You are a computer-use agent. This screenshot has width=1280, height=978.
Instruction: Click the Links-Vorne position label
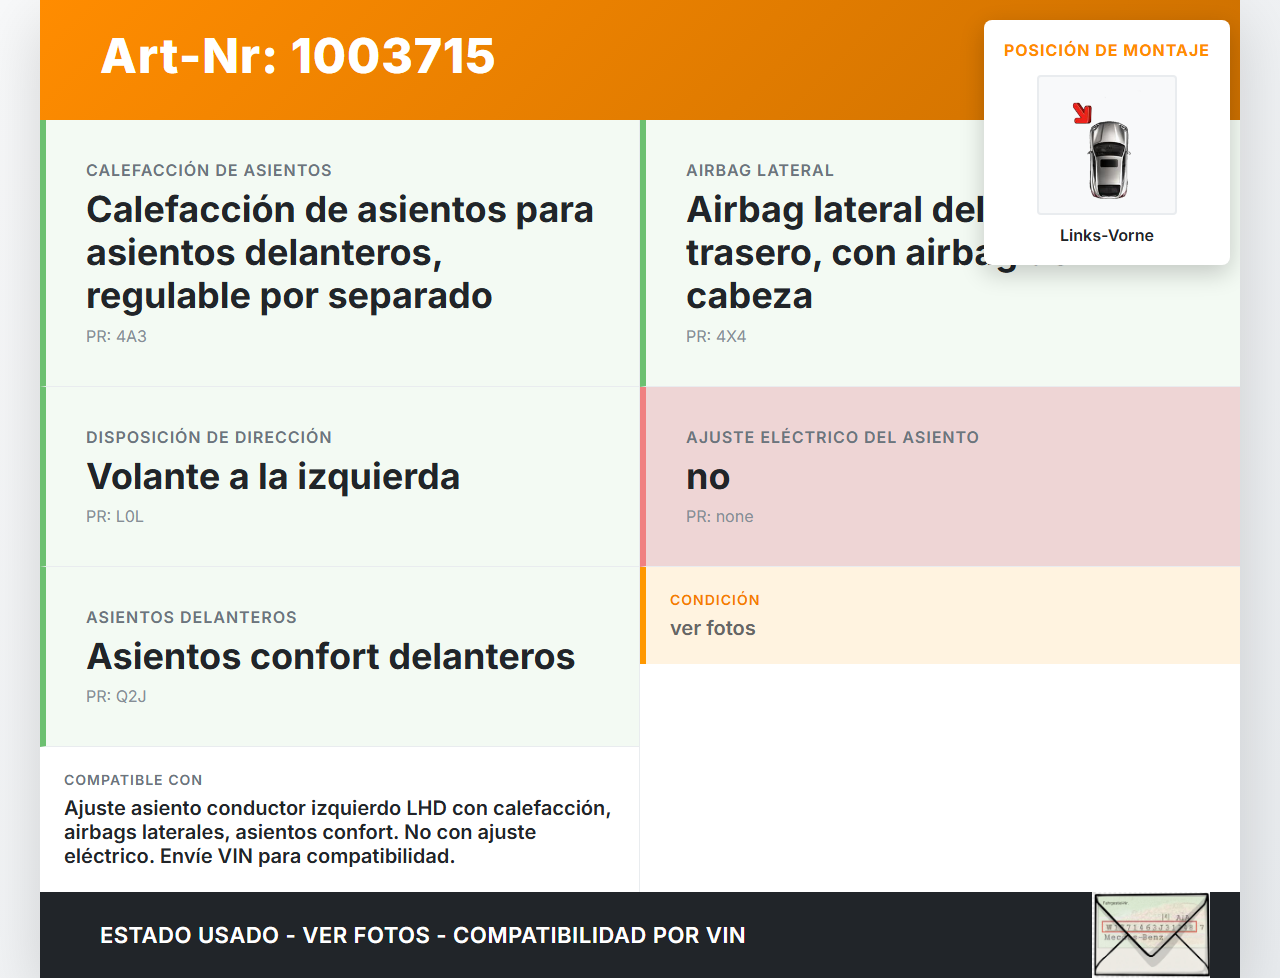click(1106, 235)
